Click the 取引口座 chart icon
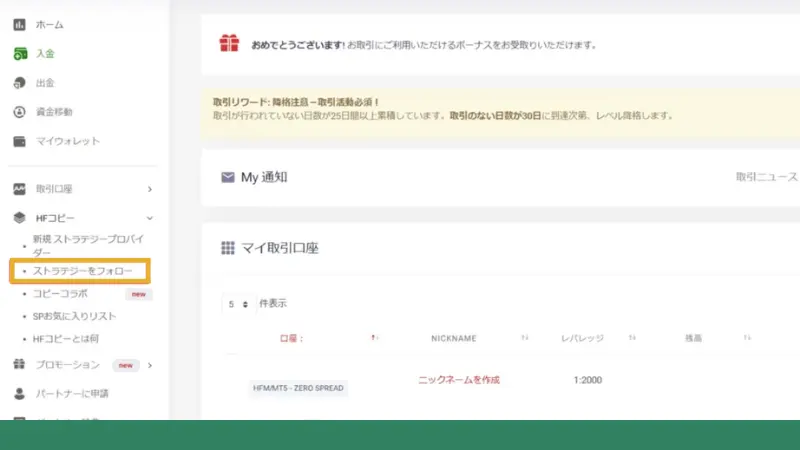This screenshot has height=450, width=800. pos(19,189)
